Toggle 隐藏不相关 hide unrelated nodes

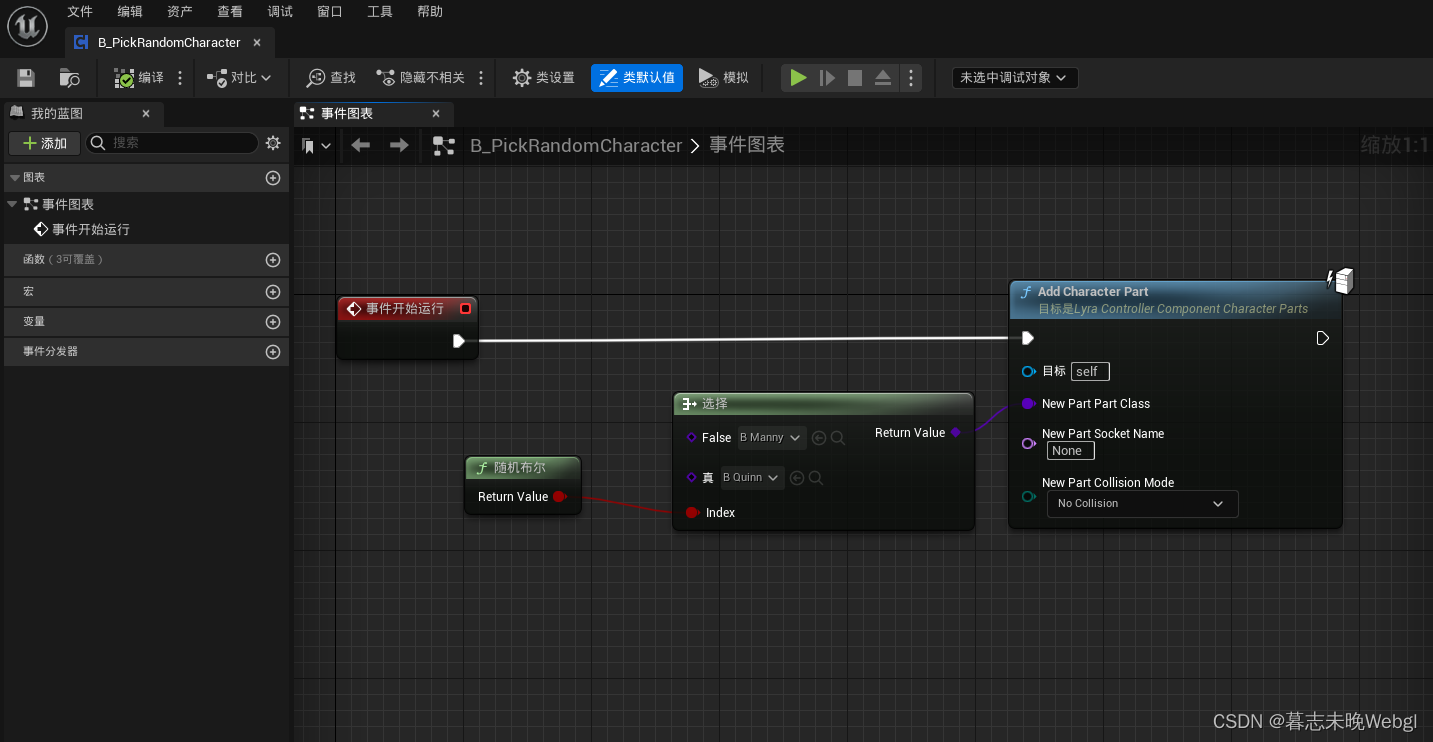(x=420, y=78)
